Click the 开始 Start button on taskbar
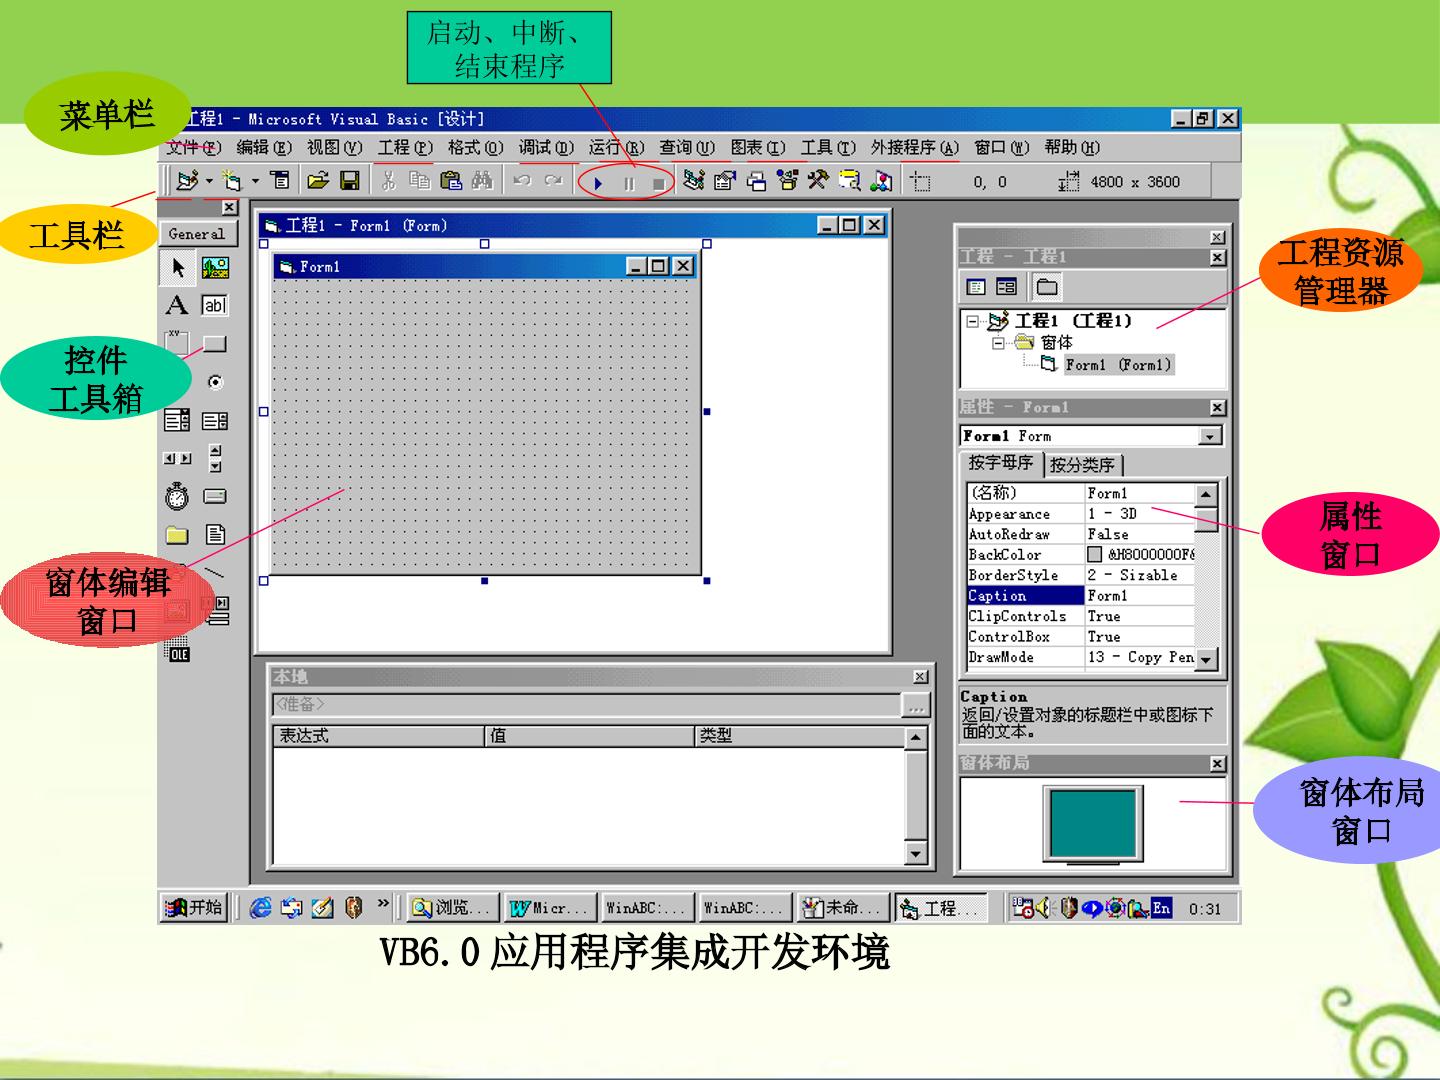 click(x=195, y=908)
